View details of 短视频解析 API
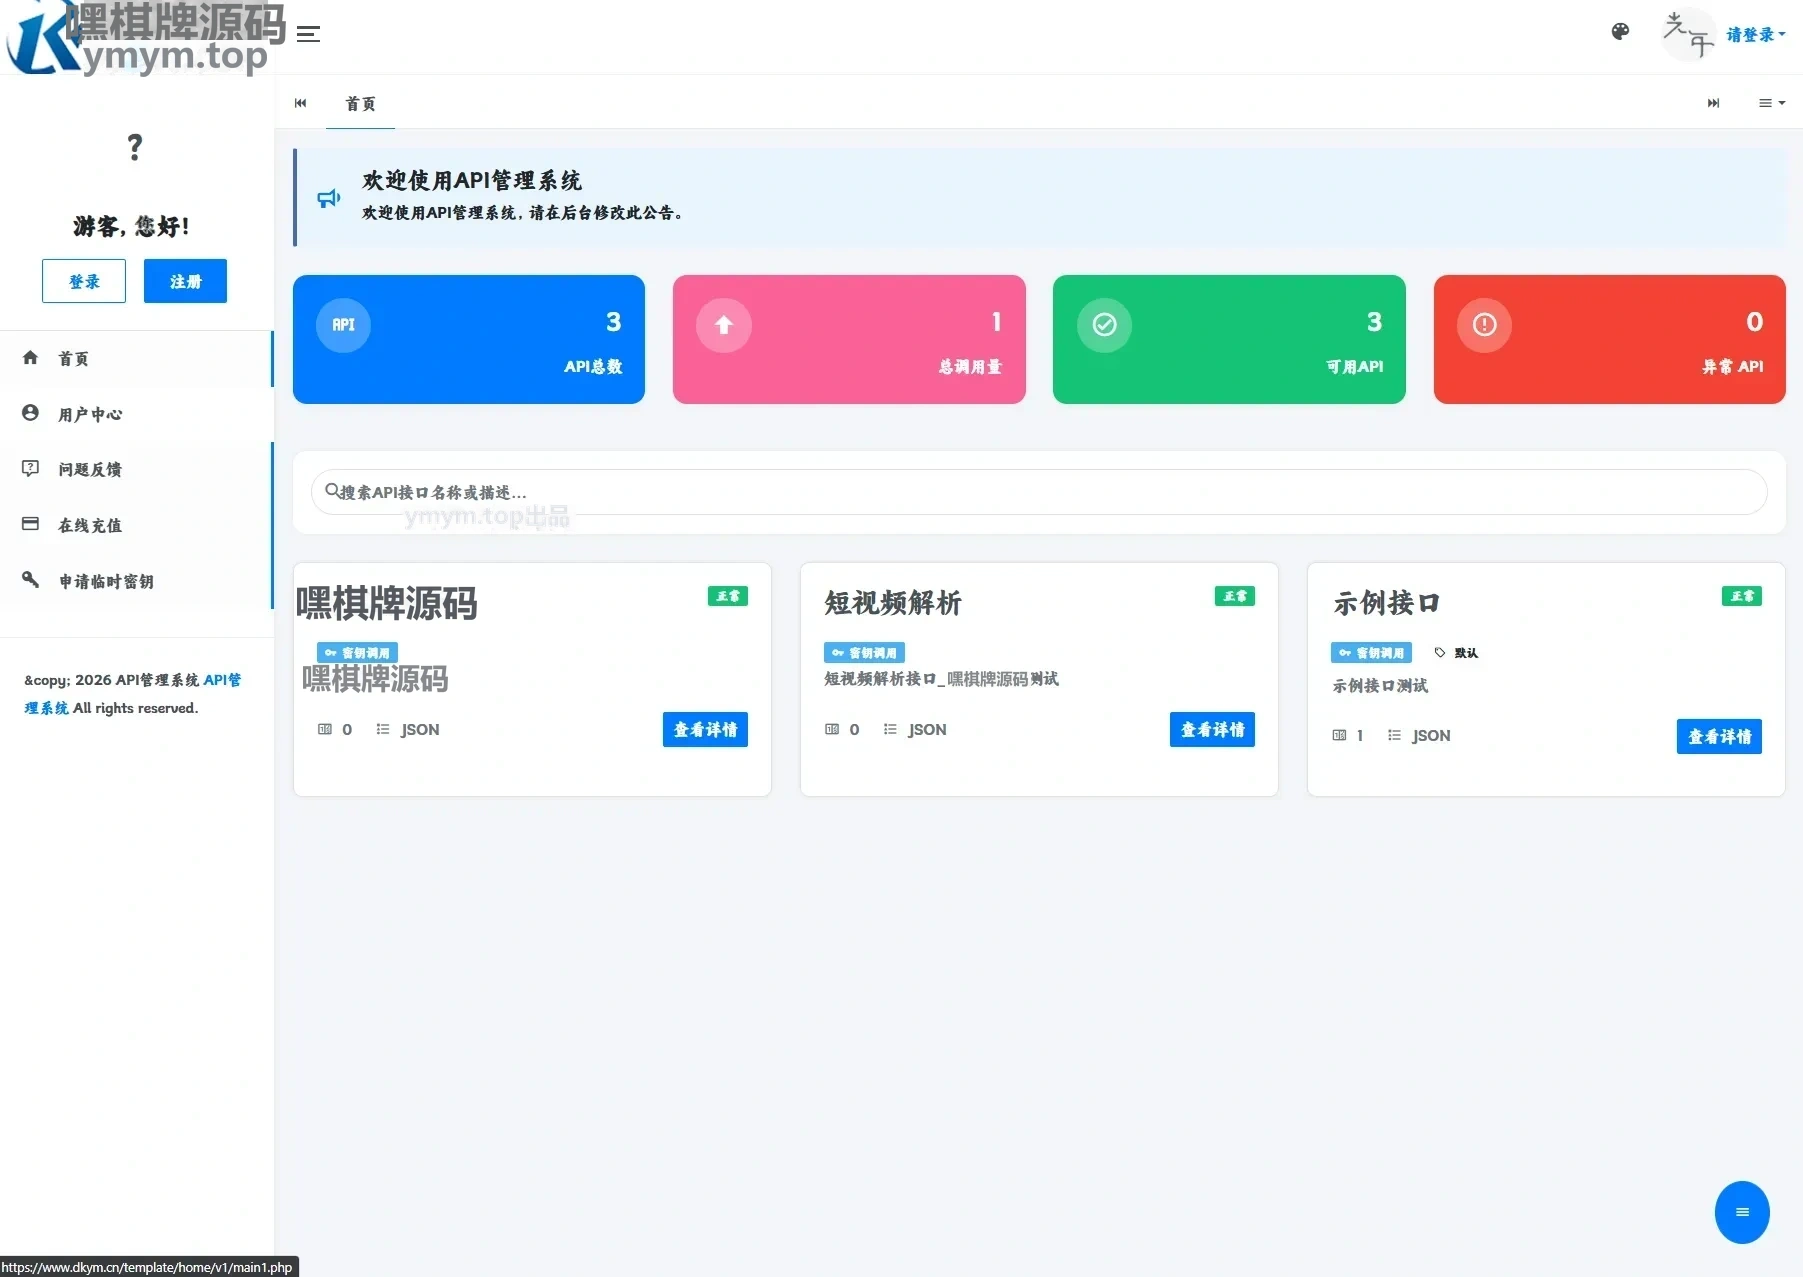Screen dimensions: 1803x1277 tap(1212, 730)
